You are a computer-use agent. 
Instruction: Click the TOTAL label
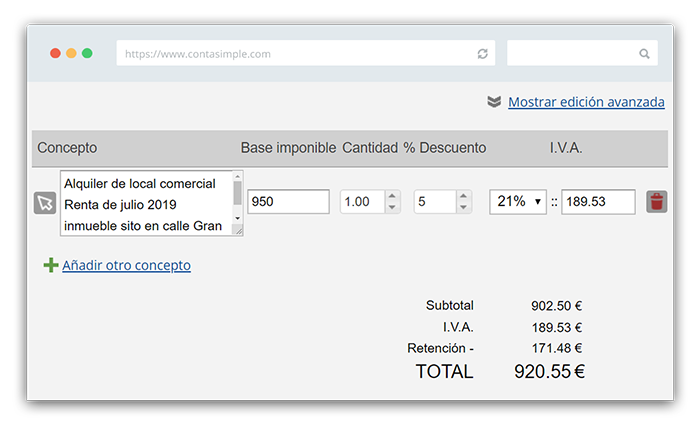pyautogui.click(x=444, y=372)
